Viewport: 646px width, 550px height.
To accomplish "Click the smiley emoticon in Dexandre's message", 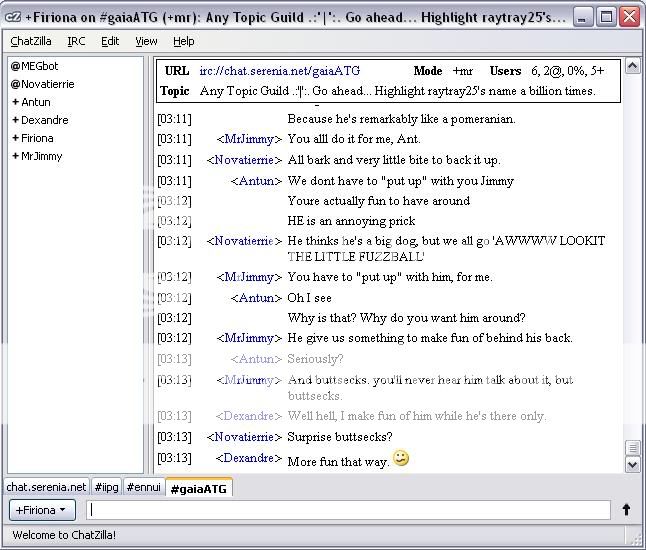I will (x=401, y=458).
